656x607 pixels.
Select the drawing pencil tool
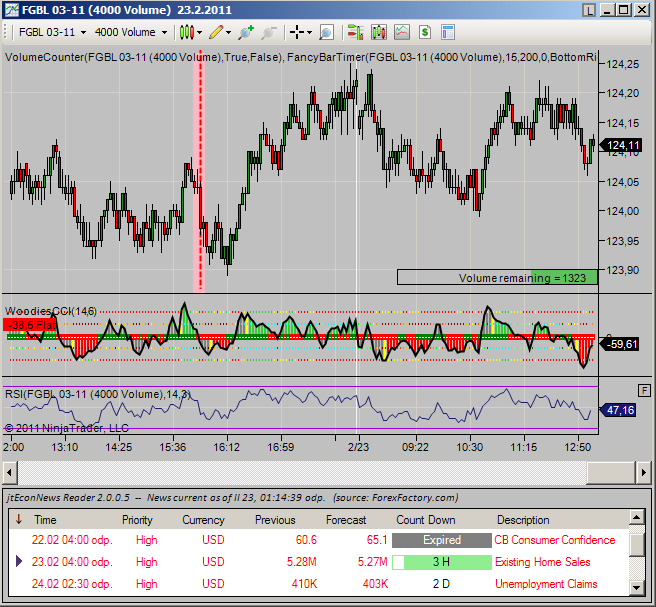(214, 32)
